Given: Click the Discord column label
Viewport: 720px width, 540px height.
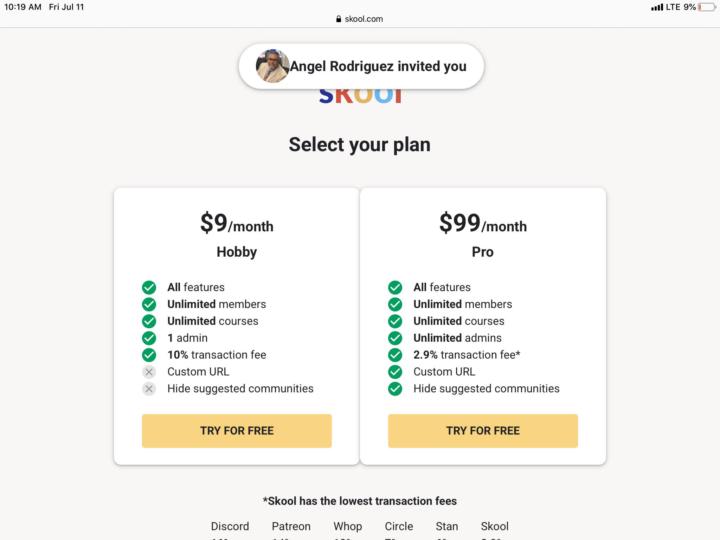Looking at the screenshot, I should pyautogui.click(x=230, y=526).
